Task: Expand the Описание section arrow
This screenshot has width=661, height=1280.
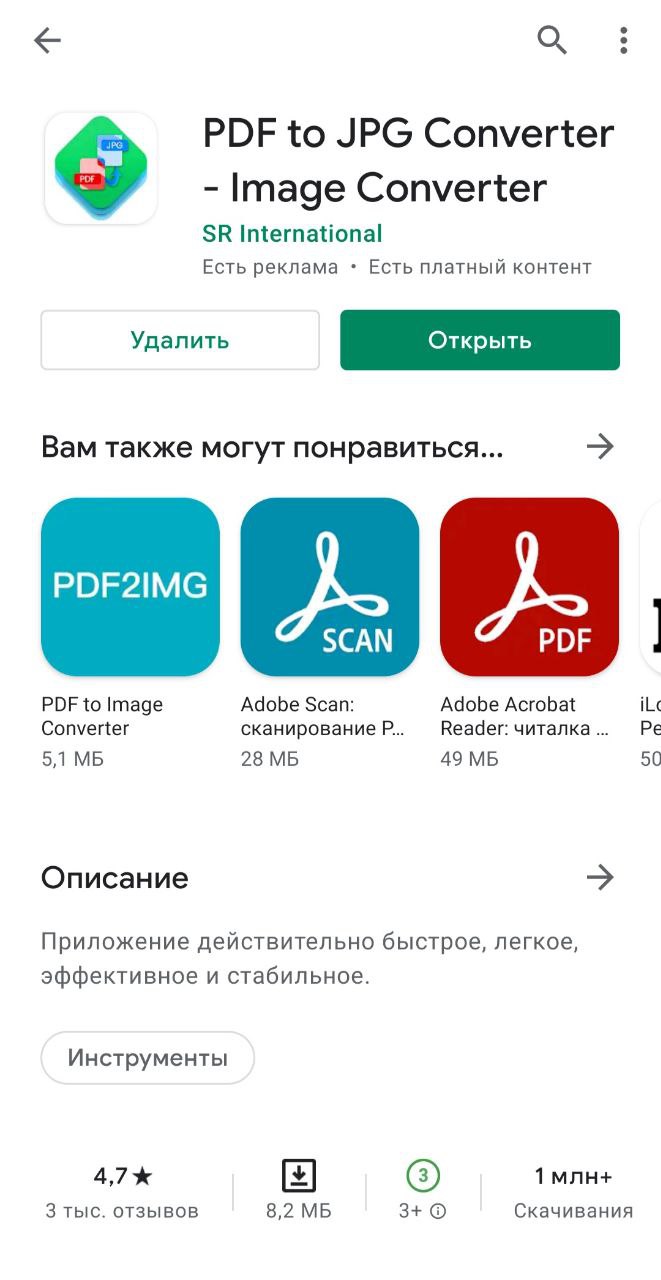Action: 600,878
